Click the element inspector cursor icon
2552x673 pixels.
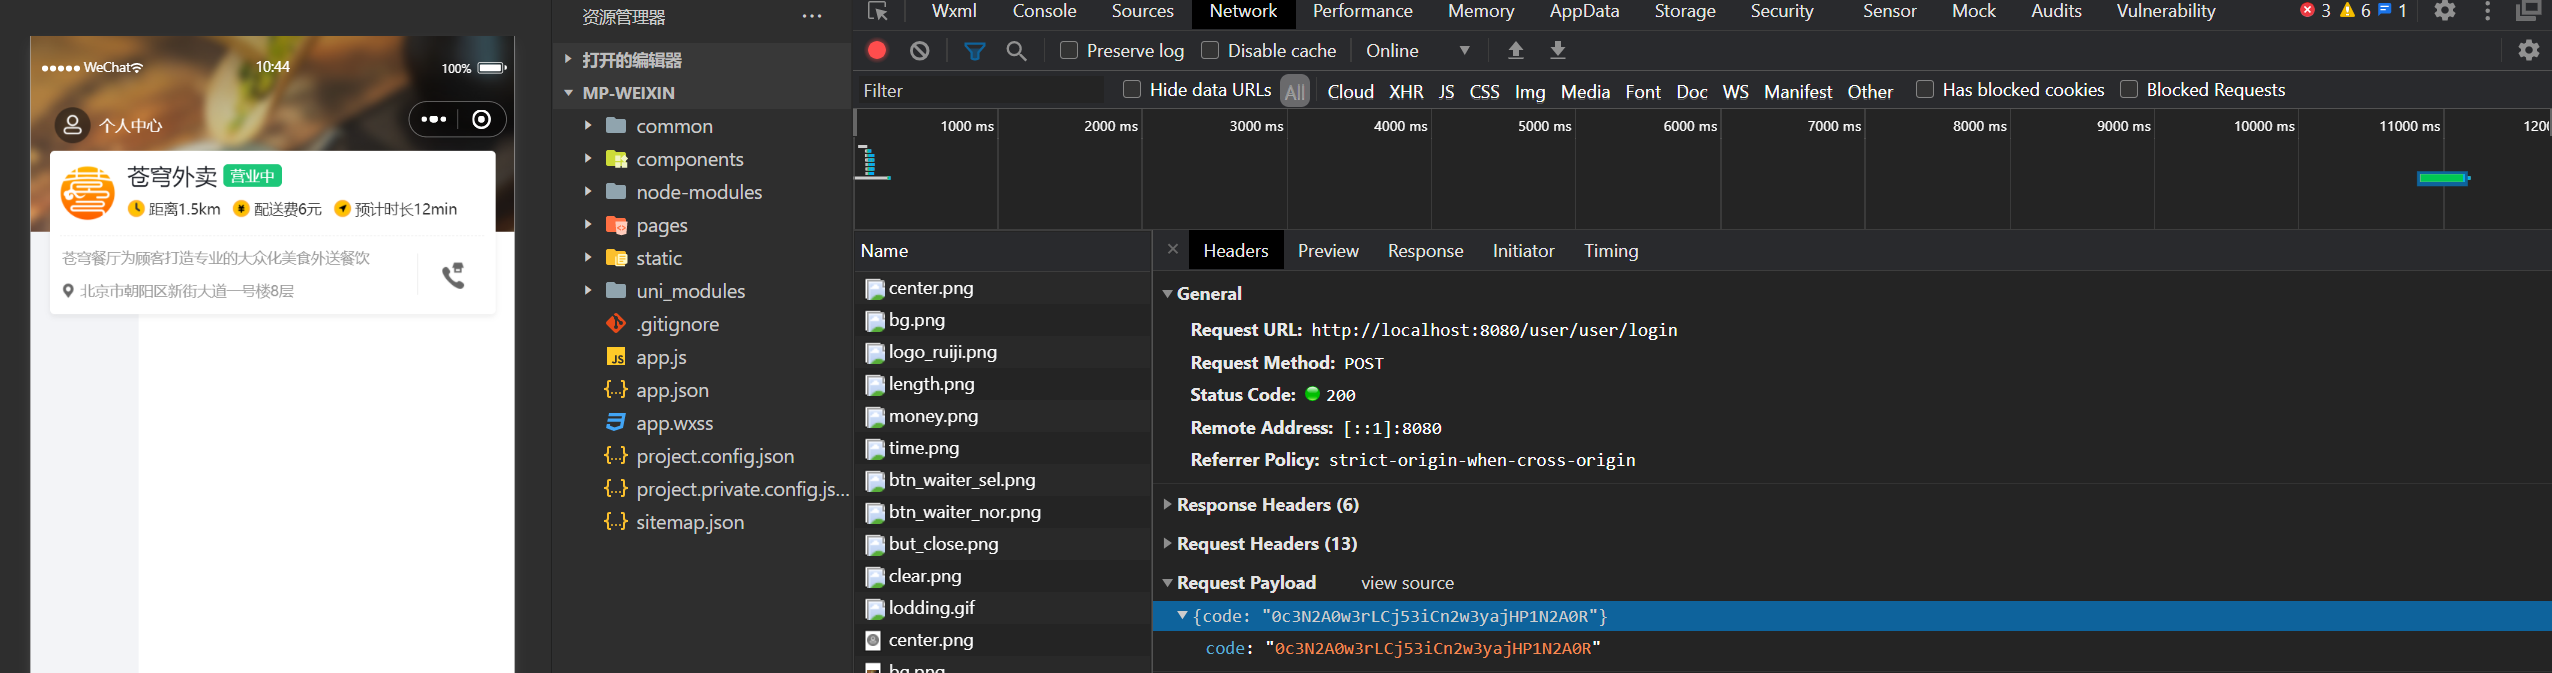pyautogui.click(x=878, y=11)
